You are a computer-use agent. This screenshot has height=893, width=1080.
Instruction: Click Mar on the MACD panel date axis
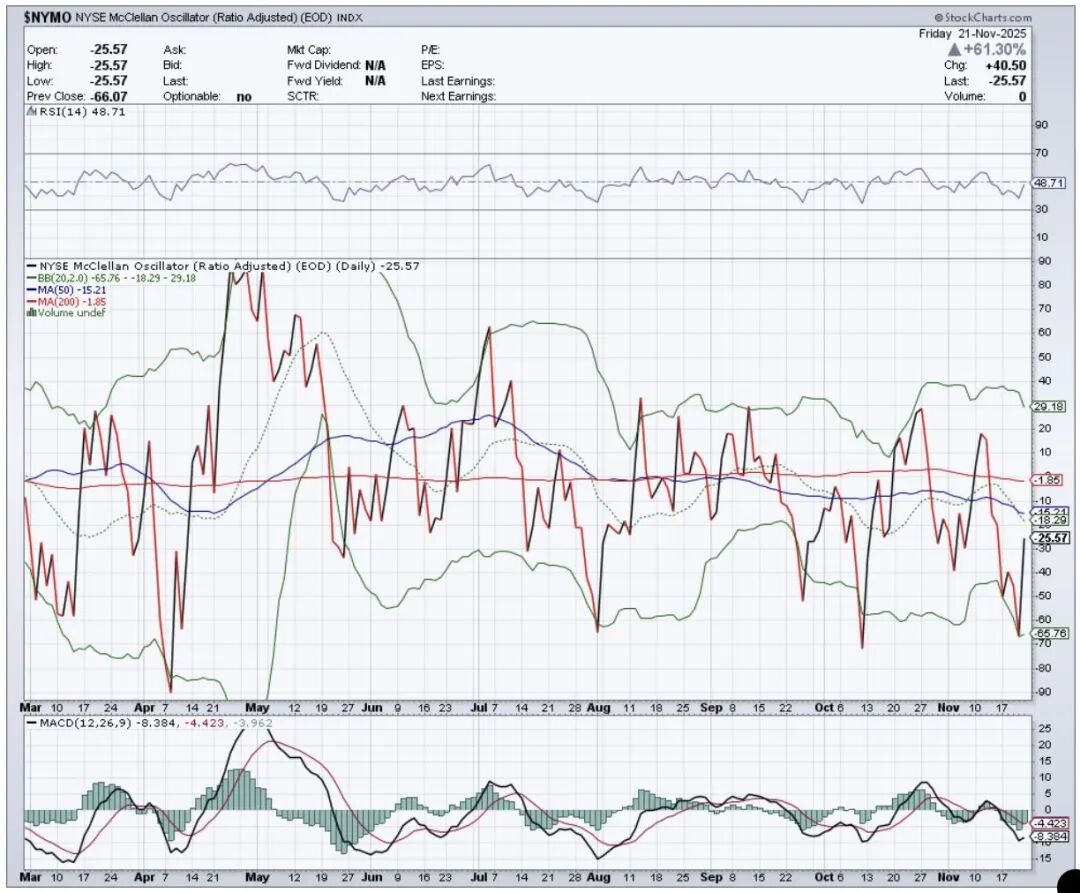click(31, 877)
